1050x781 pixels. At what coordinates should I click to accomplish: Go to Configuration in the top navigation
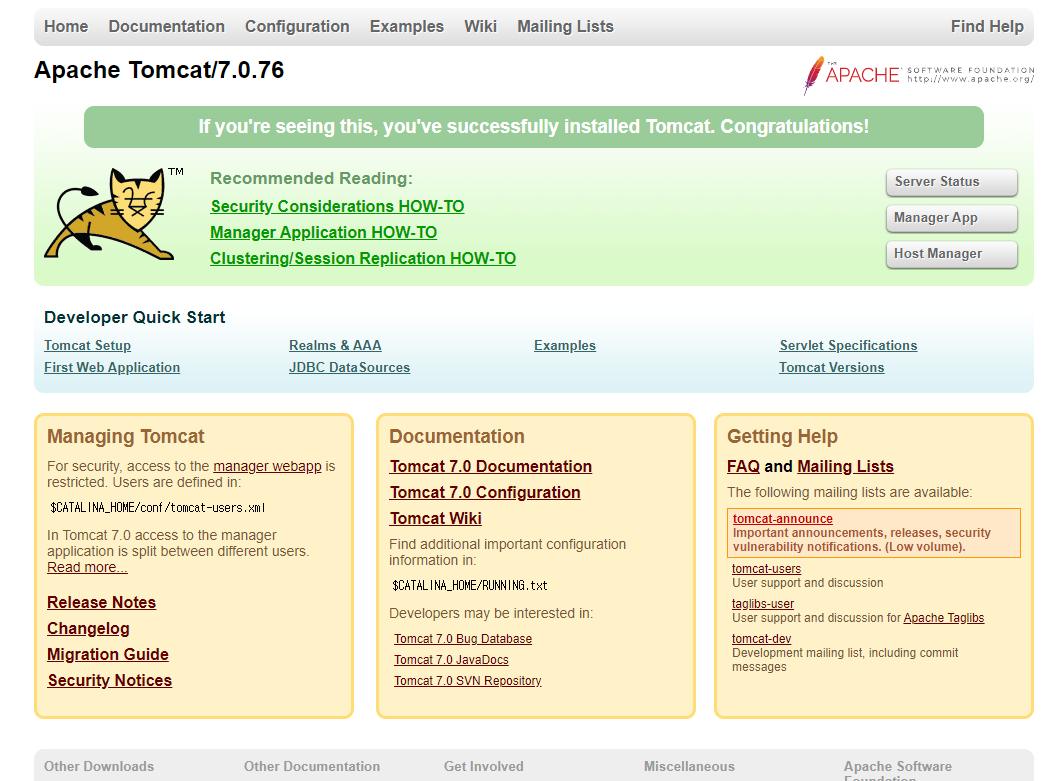297,26
